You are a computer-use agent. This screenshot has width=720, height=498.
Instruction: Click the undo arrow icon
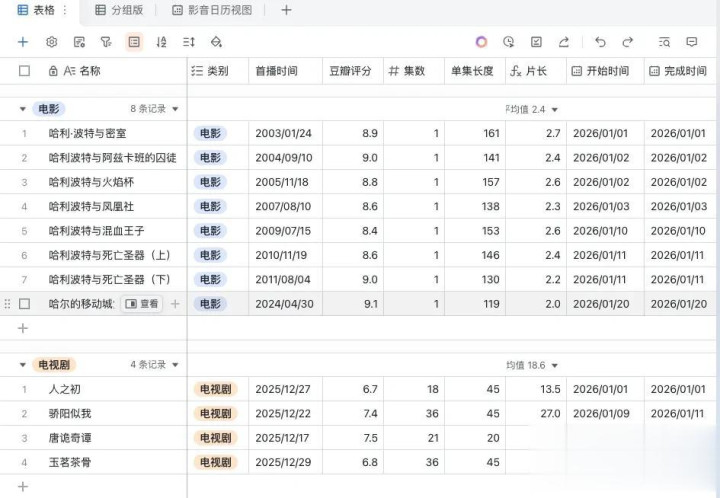(600, 42)
